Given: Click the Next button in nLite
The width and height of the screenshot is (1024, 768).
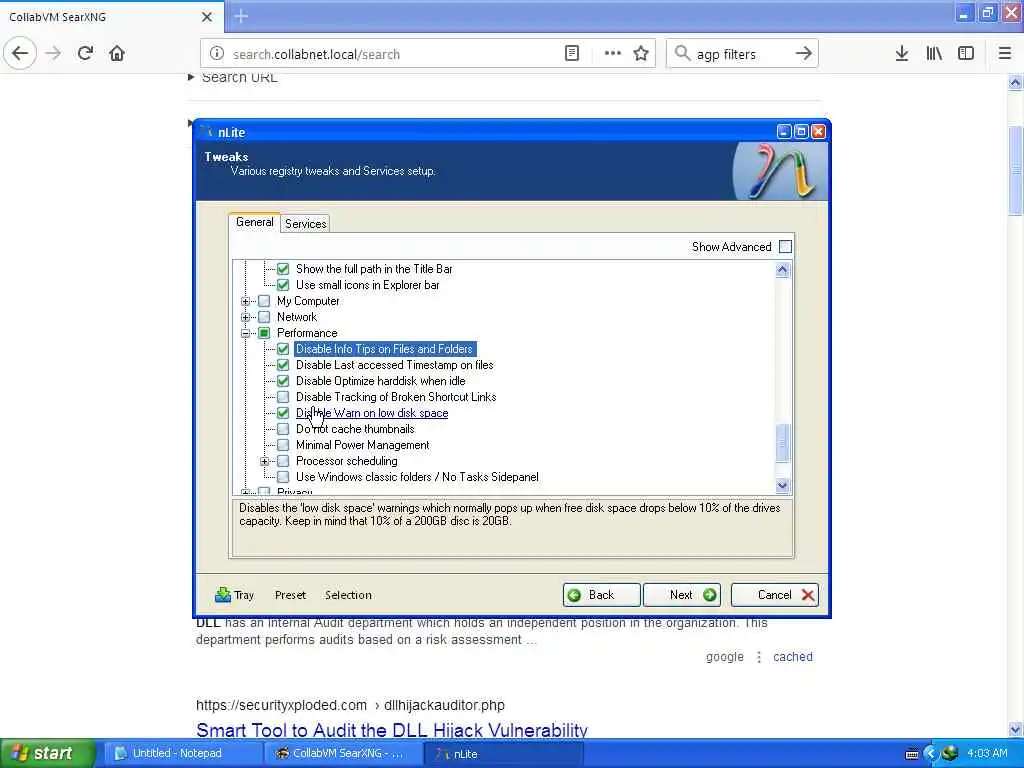Looking at the screenshot, I should pyautogui.click(x=682, y=595).
